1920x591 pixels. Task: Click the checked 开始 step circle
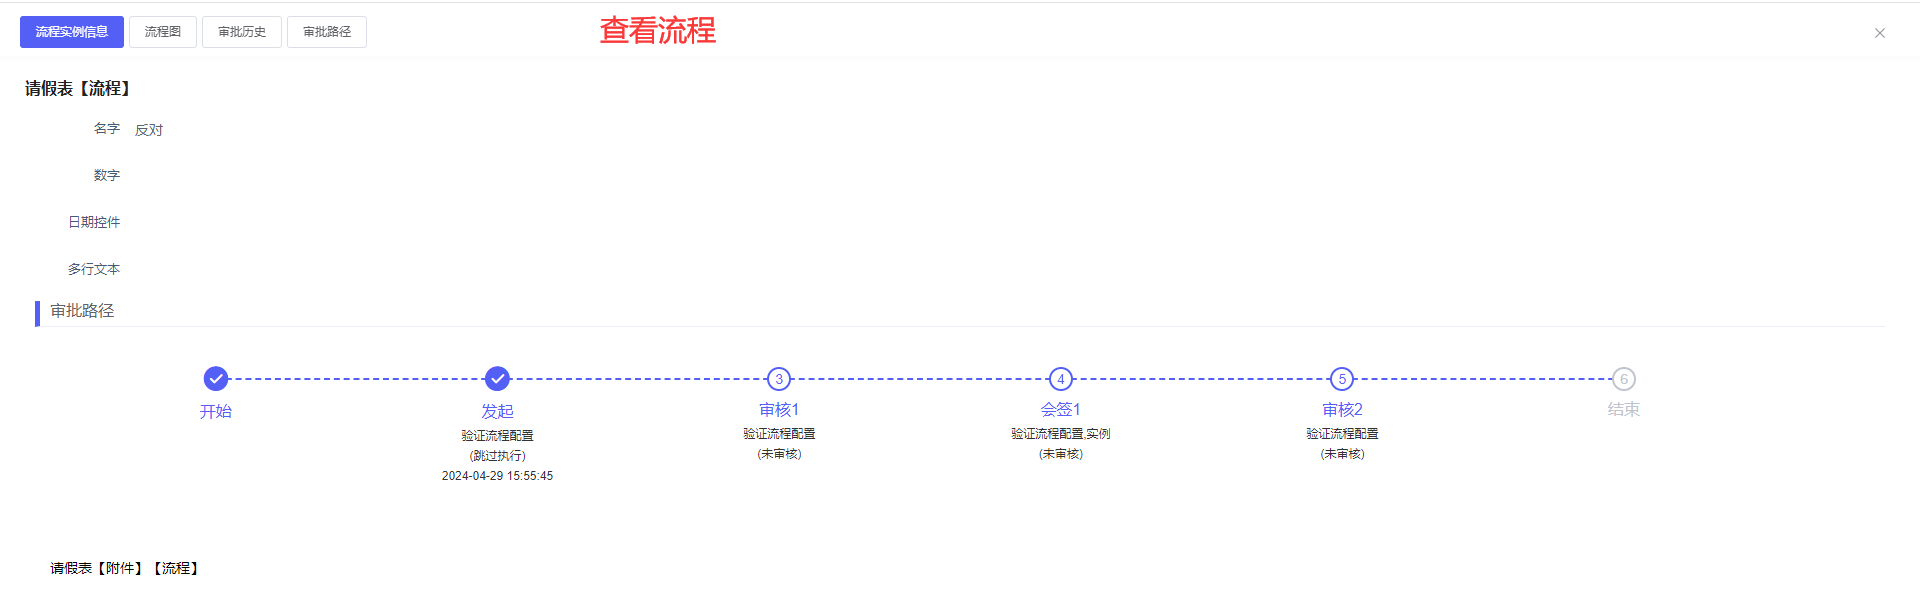click(216, 379)
